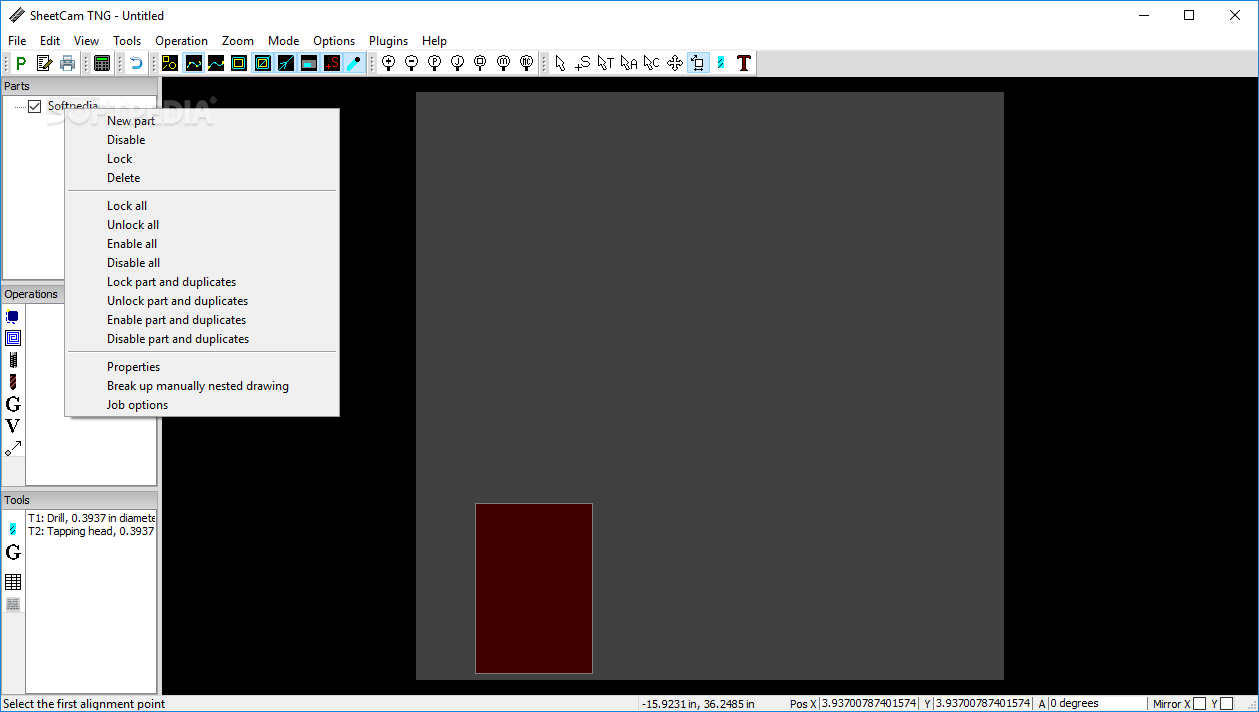Select the arrow-C edit mode icon

651,63
